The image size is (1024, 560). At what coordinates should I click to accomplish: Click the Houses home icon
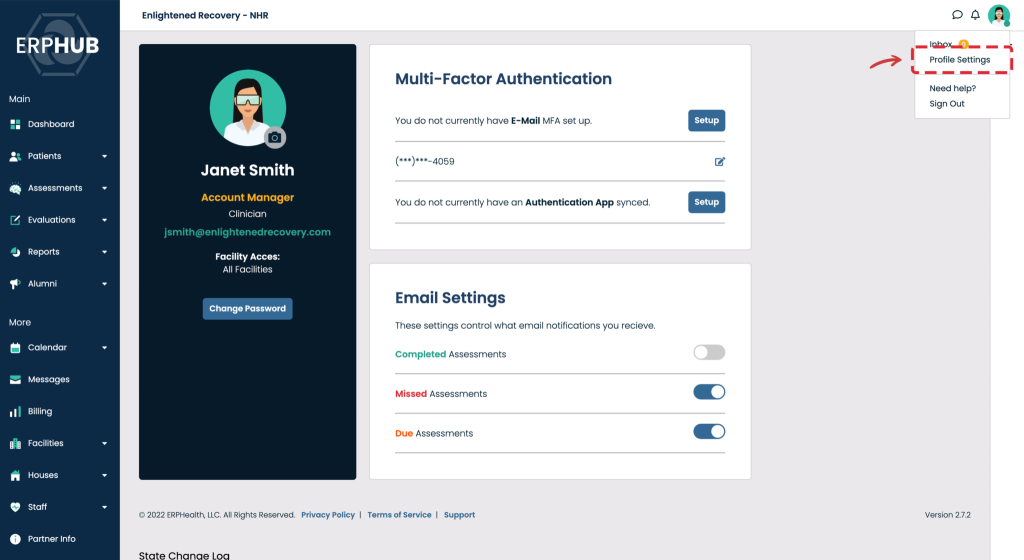coord(15,476)
